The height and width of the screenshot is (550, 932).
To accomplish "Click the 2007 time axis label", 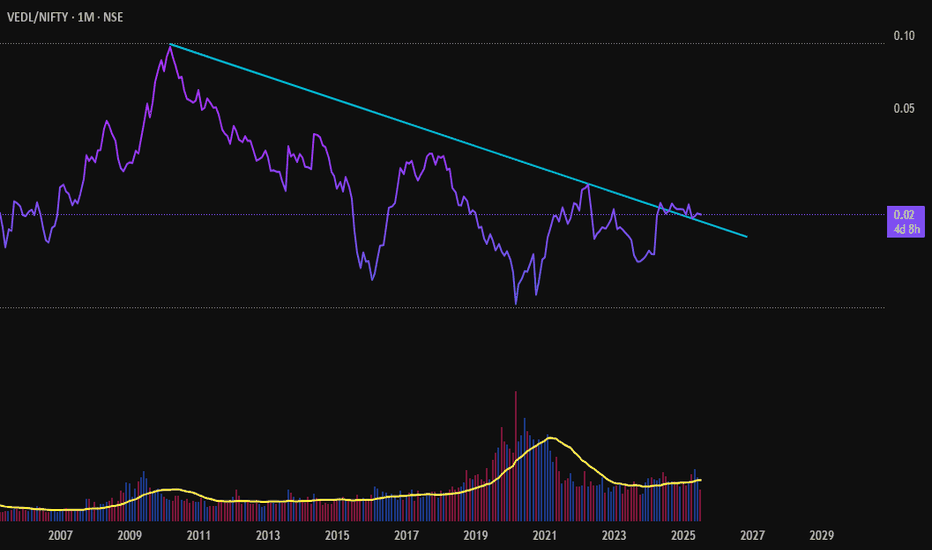I will tap(60, 535).
